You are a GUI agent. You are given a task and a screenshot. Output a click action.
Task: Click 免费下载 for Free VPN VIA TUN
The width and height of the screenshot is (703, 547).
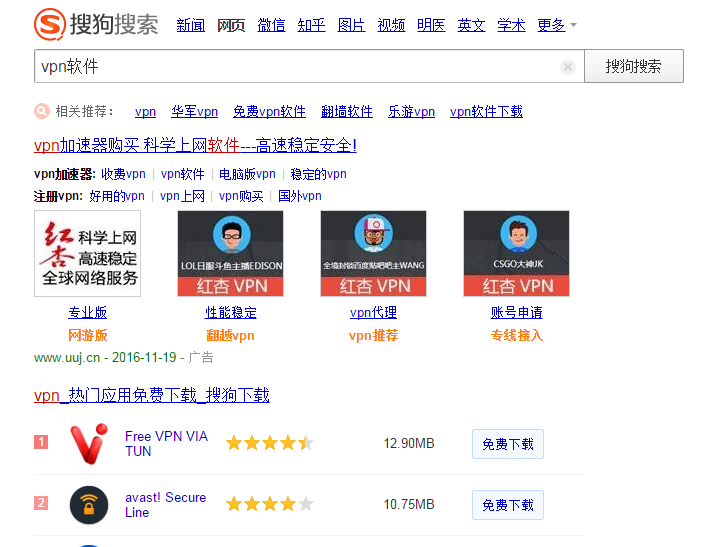(x=508, y=444)
